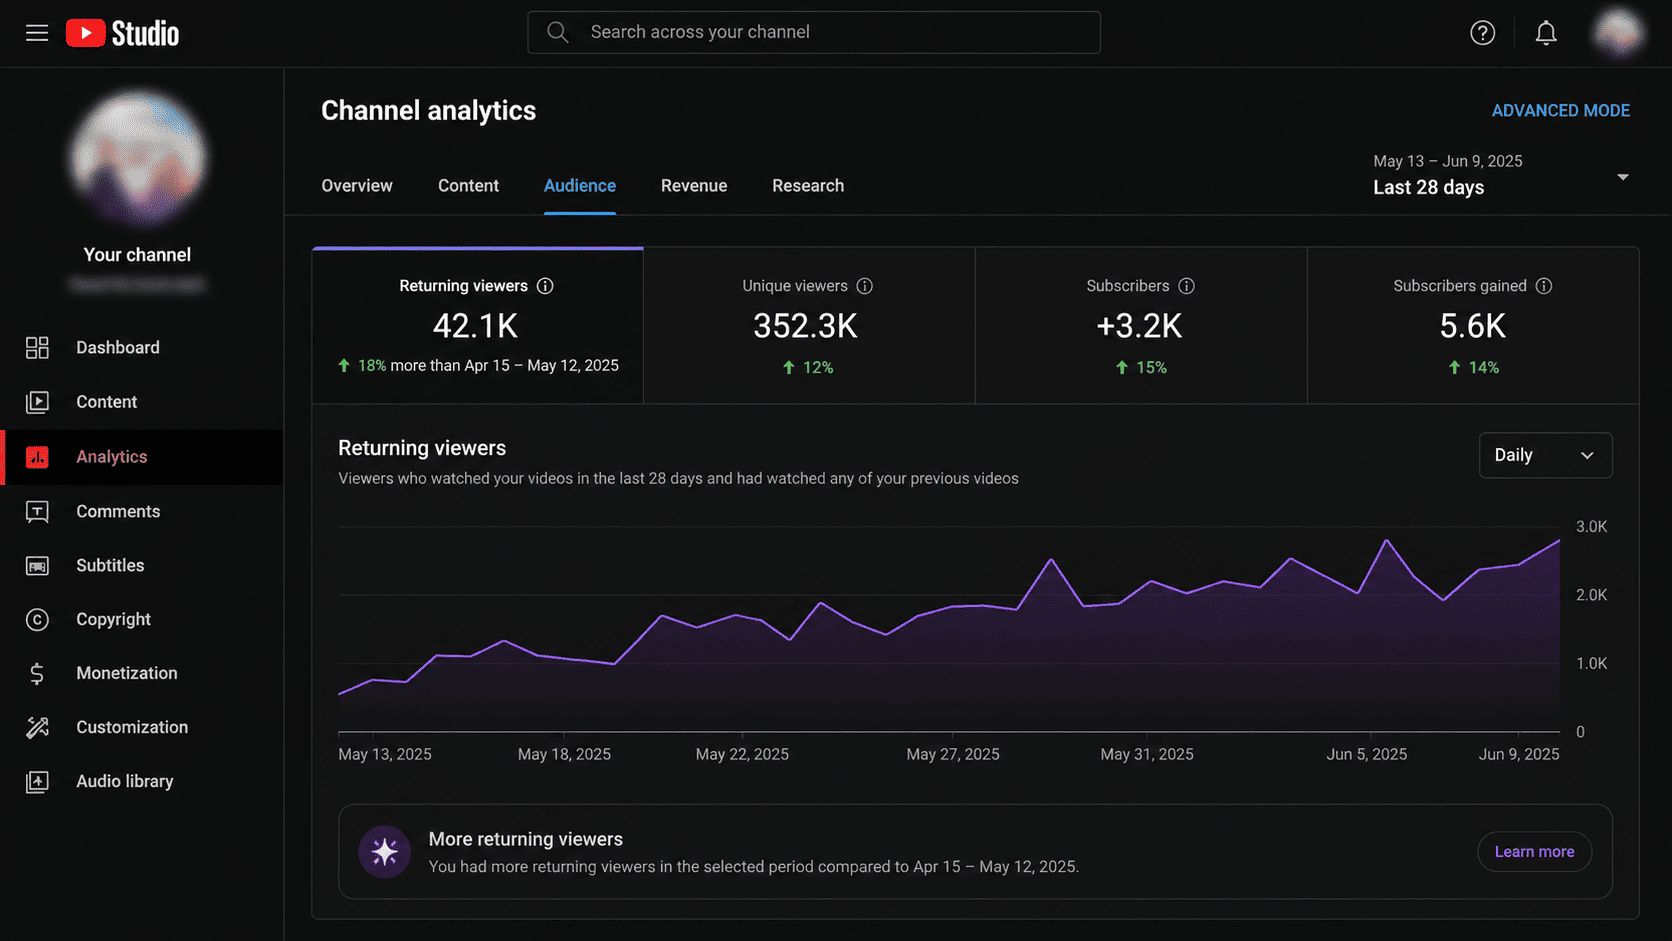Click the Copyright circle icon

click(x=37, y=620)
